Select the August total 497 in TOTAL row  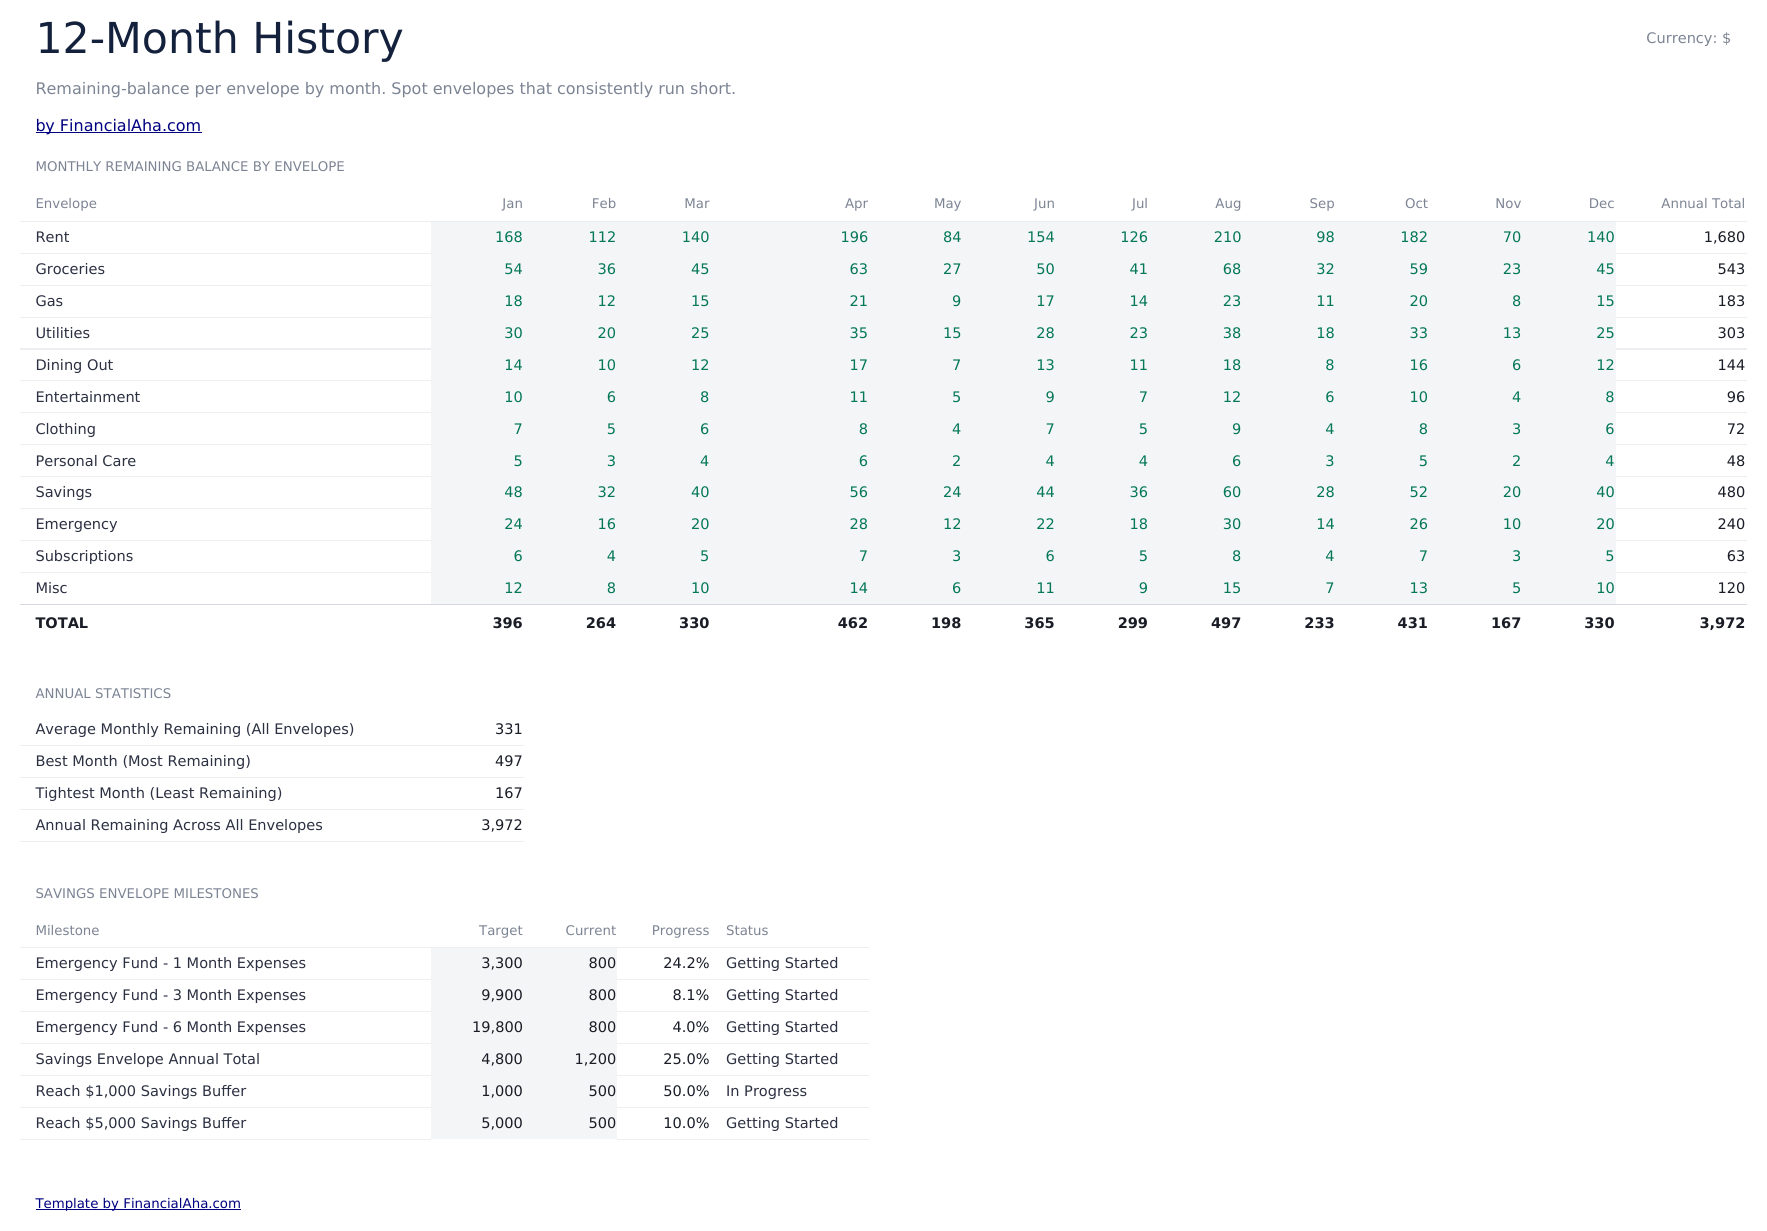click(x=1226, y=623)
